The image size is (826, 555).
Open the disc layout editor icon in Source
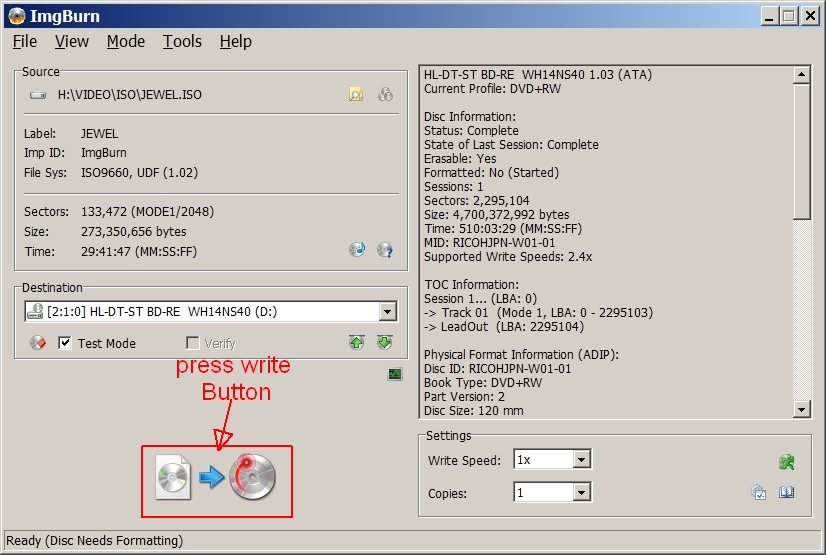(385, 94)
